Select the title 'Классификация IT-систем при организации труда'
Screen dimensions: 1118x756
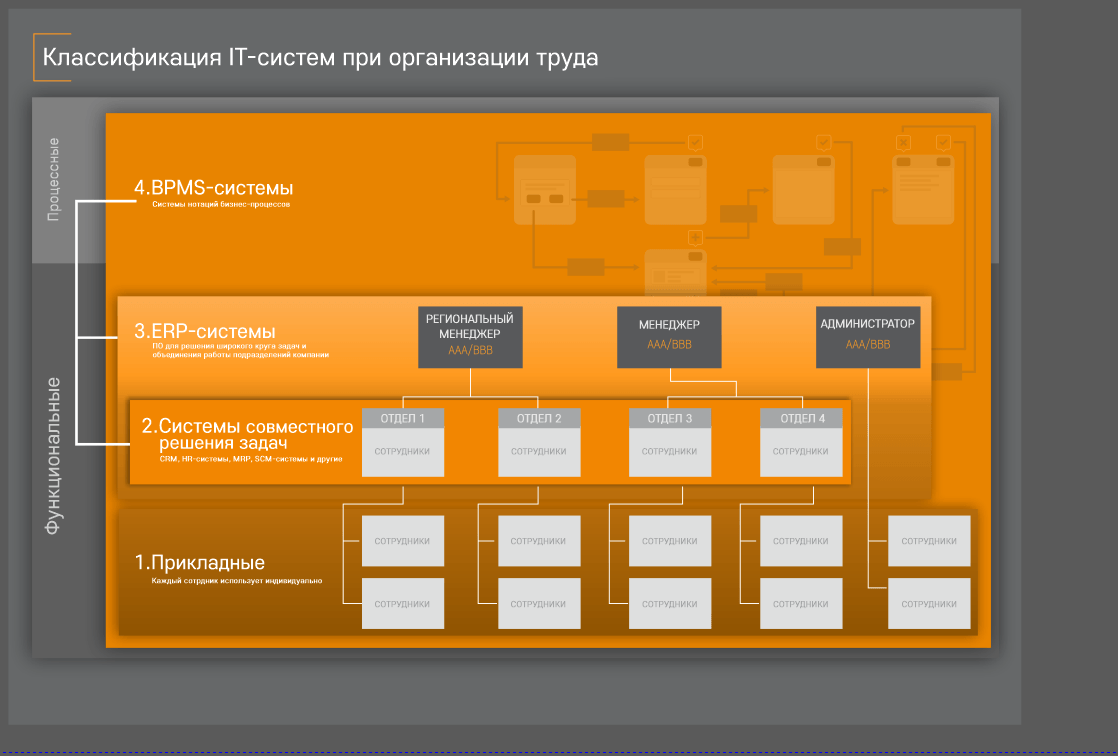tap(320, 57)
